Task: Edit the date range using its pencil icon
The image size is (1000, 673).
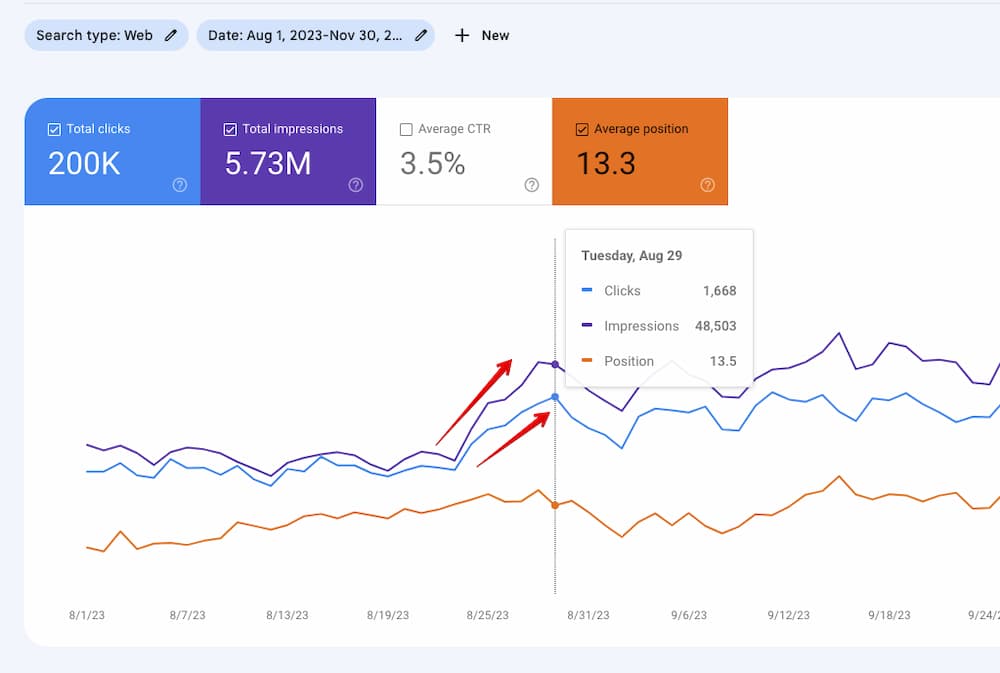Action: [x=419, y=34]
